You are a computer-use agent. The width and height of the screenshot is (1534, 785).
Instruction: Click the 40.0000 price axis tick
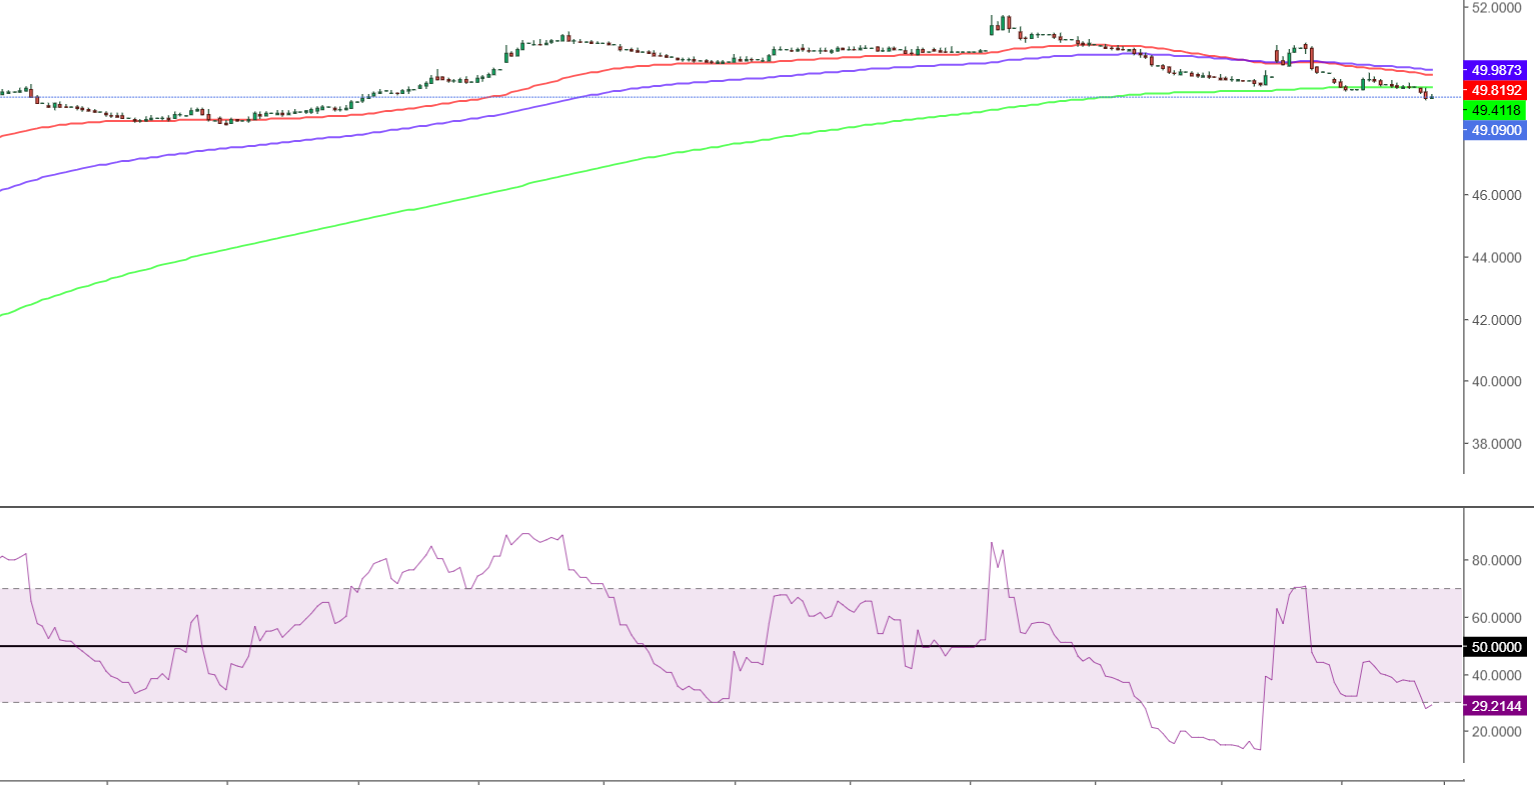[x=1497, y=381]
